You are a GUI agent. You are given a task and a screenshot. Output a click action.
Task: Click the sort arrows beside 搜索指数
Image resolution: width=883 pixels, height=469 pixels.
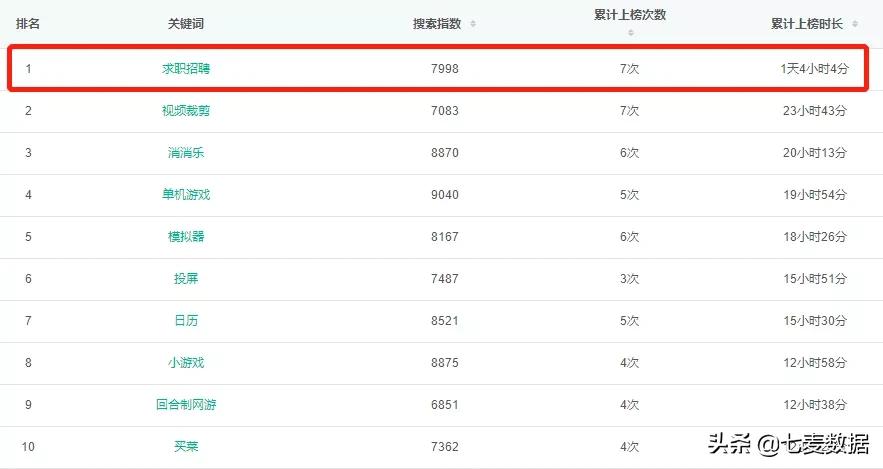pos(473,24)
